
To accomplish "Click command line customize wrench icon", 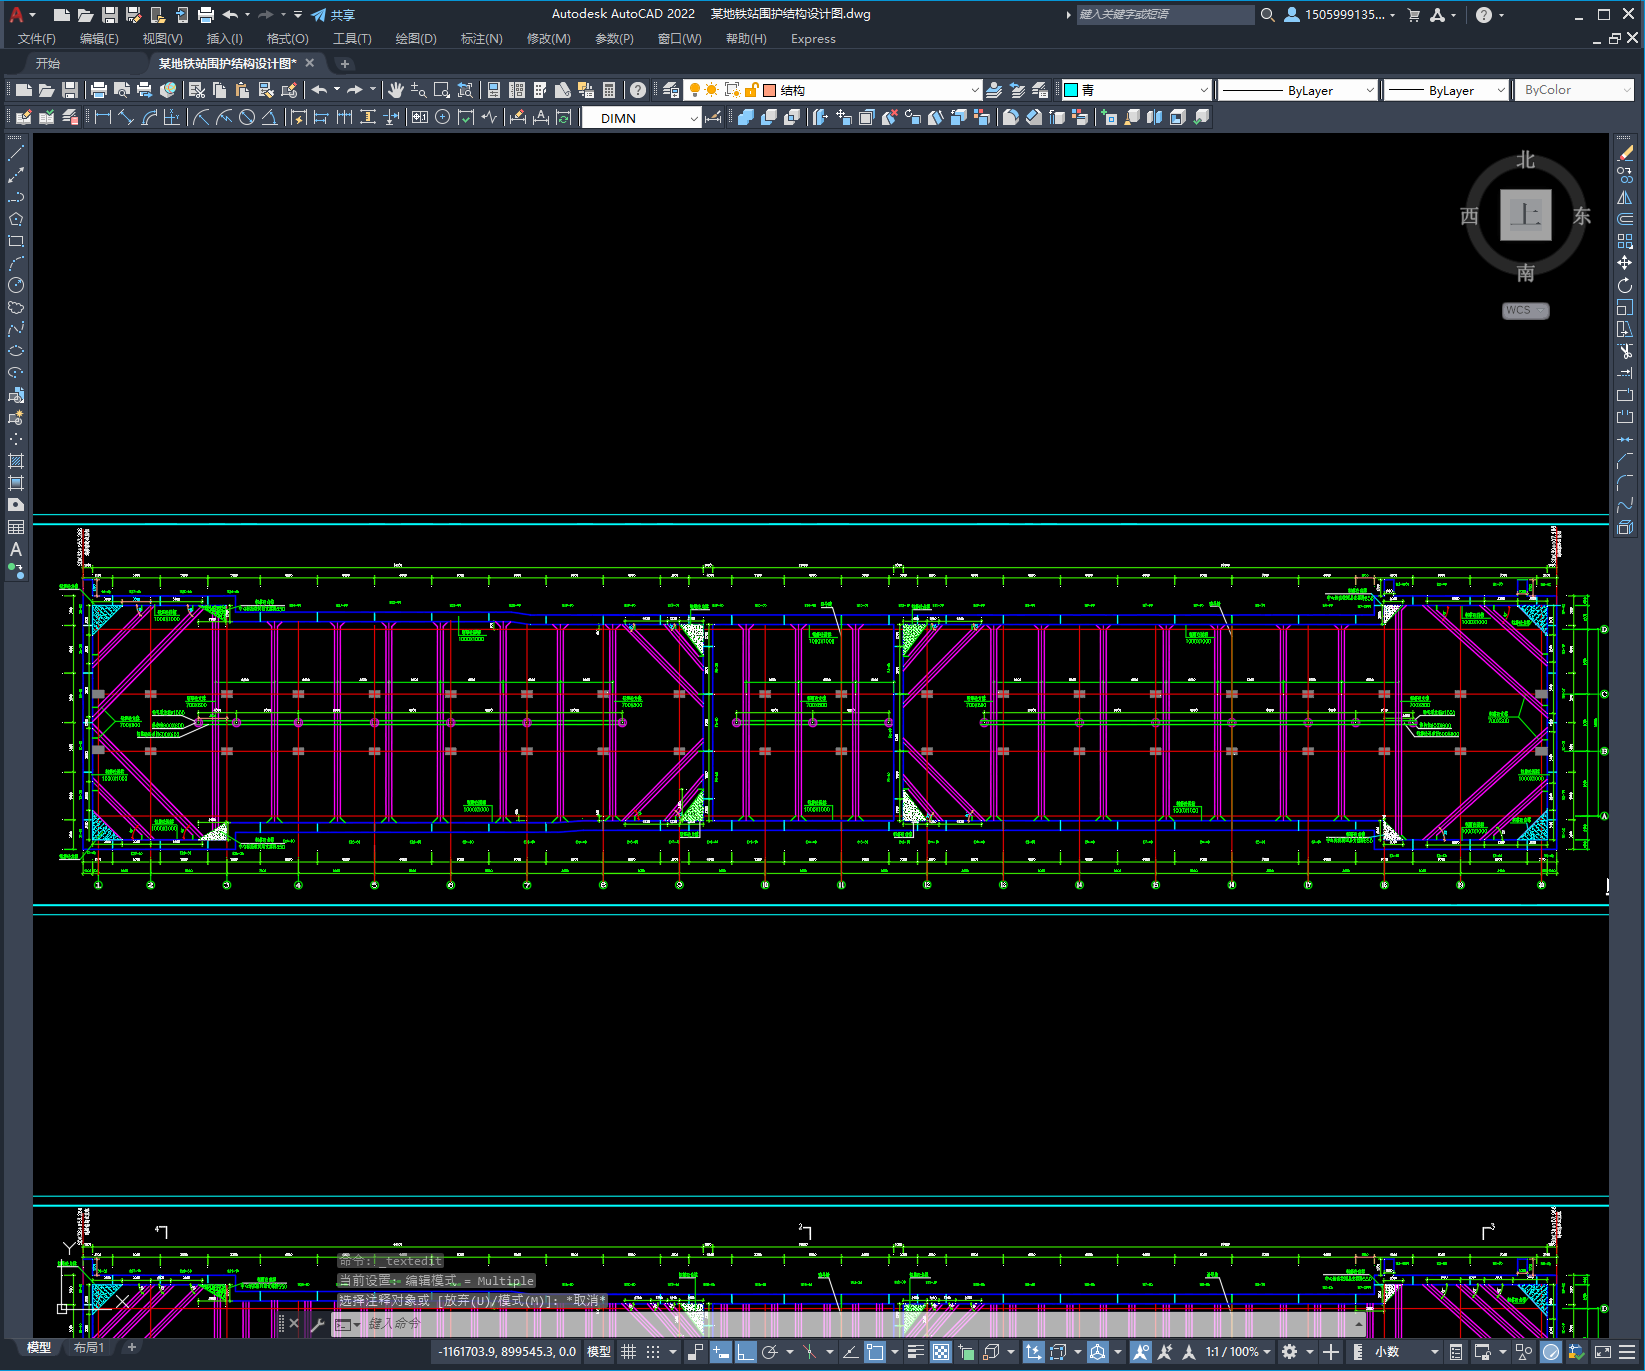I will [318, 1324].
